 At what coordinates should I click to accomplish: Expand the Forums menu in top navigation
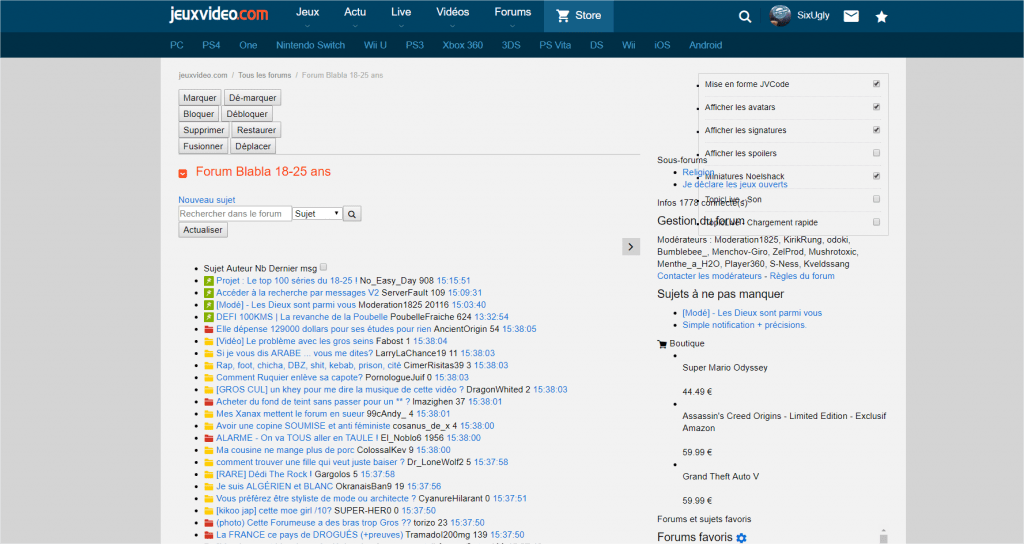[x=512, y=14]
